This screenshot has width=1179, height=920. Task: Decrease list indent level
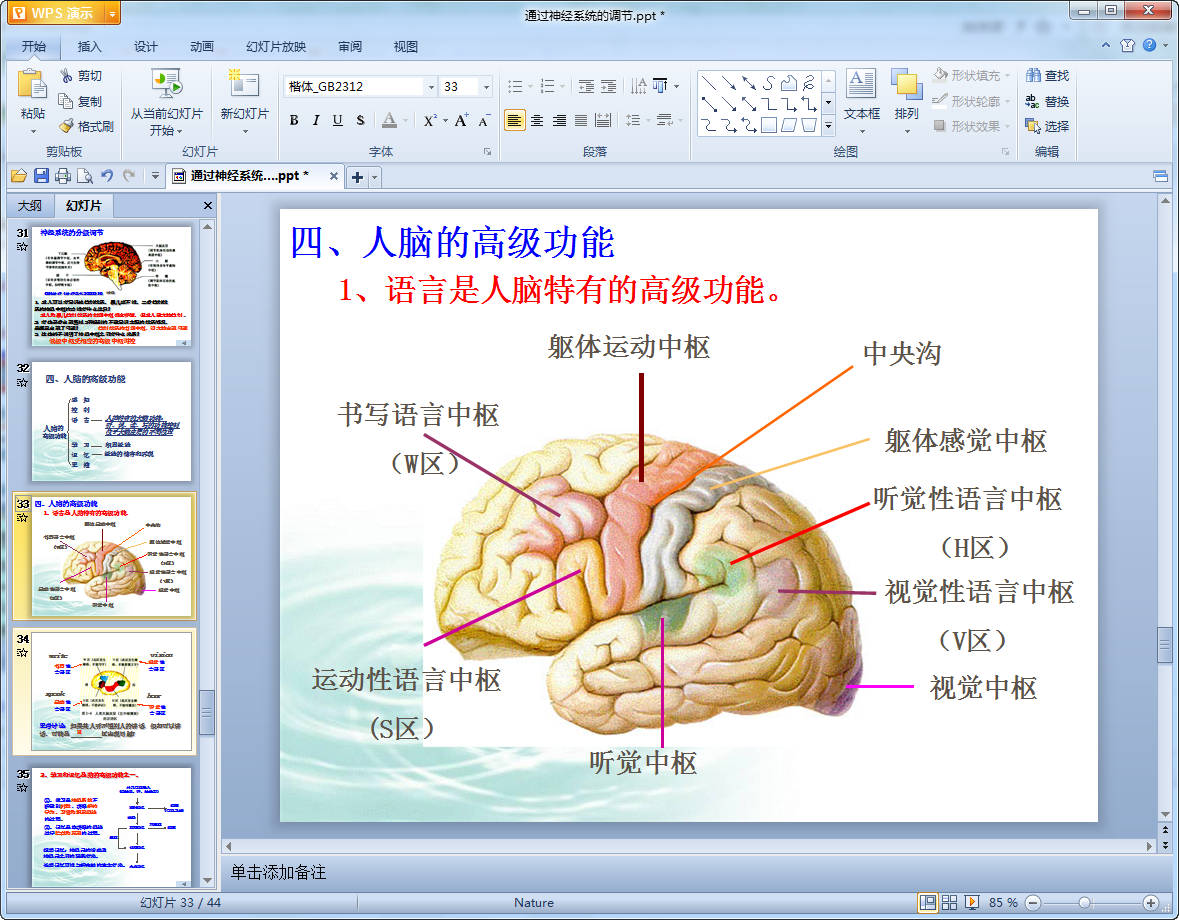pos(586,86)
